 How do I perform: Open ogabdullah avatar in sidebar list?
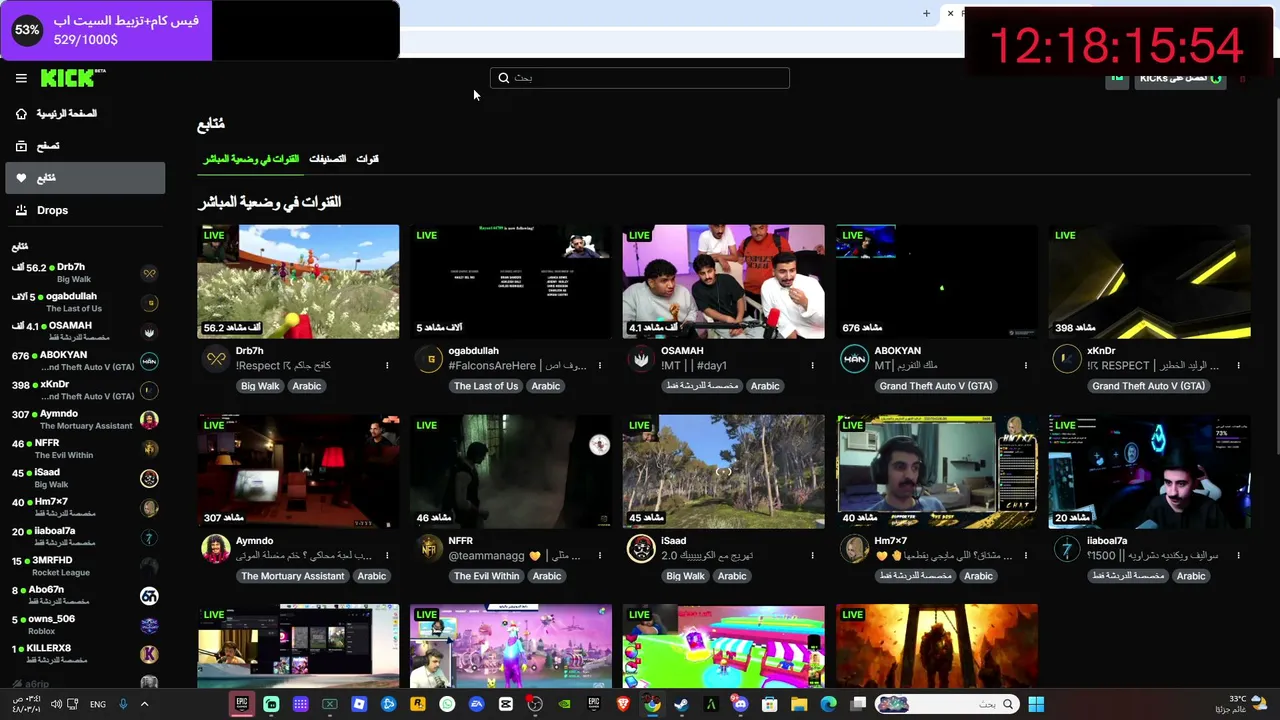click(x=149, y=303)
